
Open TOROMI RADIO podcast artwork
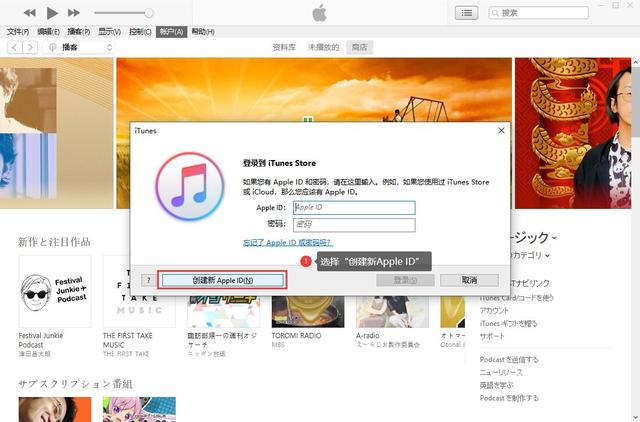pos(308,312)
